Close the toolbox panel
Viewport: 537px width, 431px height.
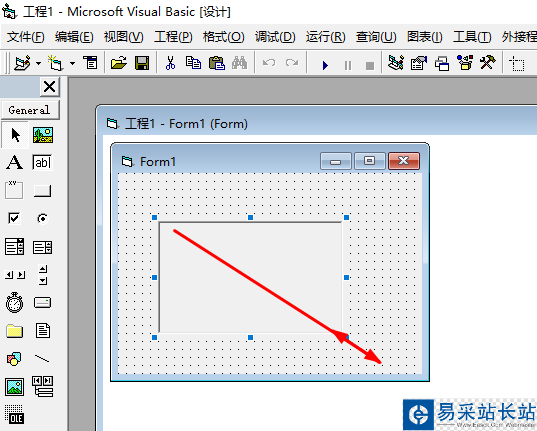point(50,87)
